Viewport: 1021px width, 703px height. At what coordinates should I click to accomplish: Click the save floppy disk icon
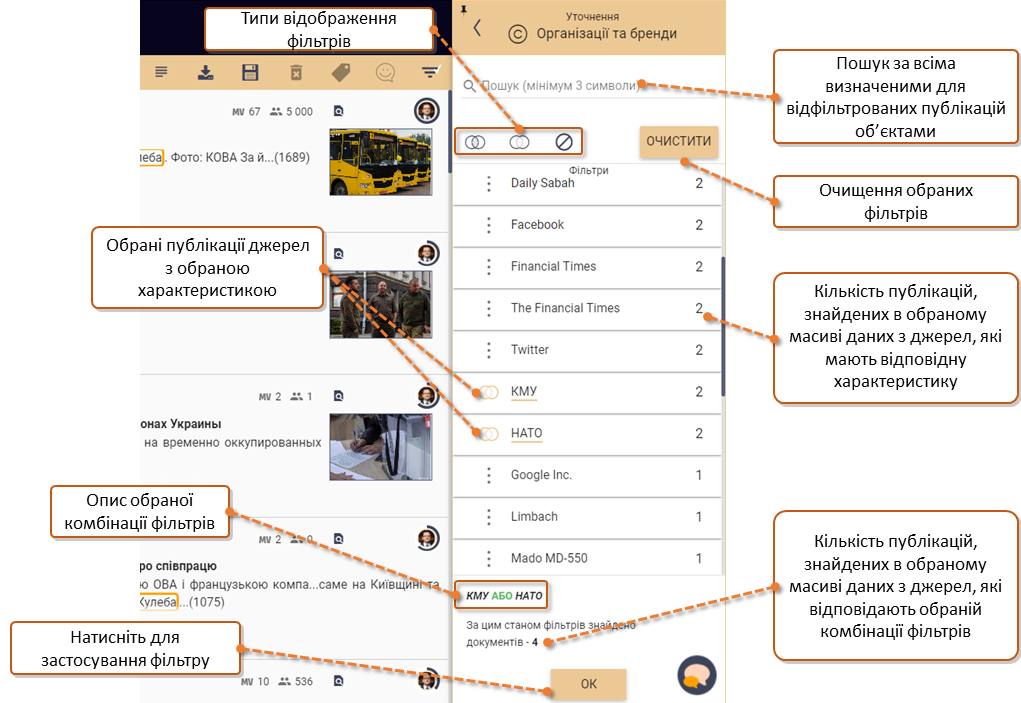point(250,72)
